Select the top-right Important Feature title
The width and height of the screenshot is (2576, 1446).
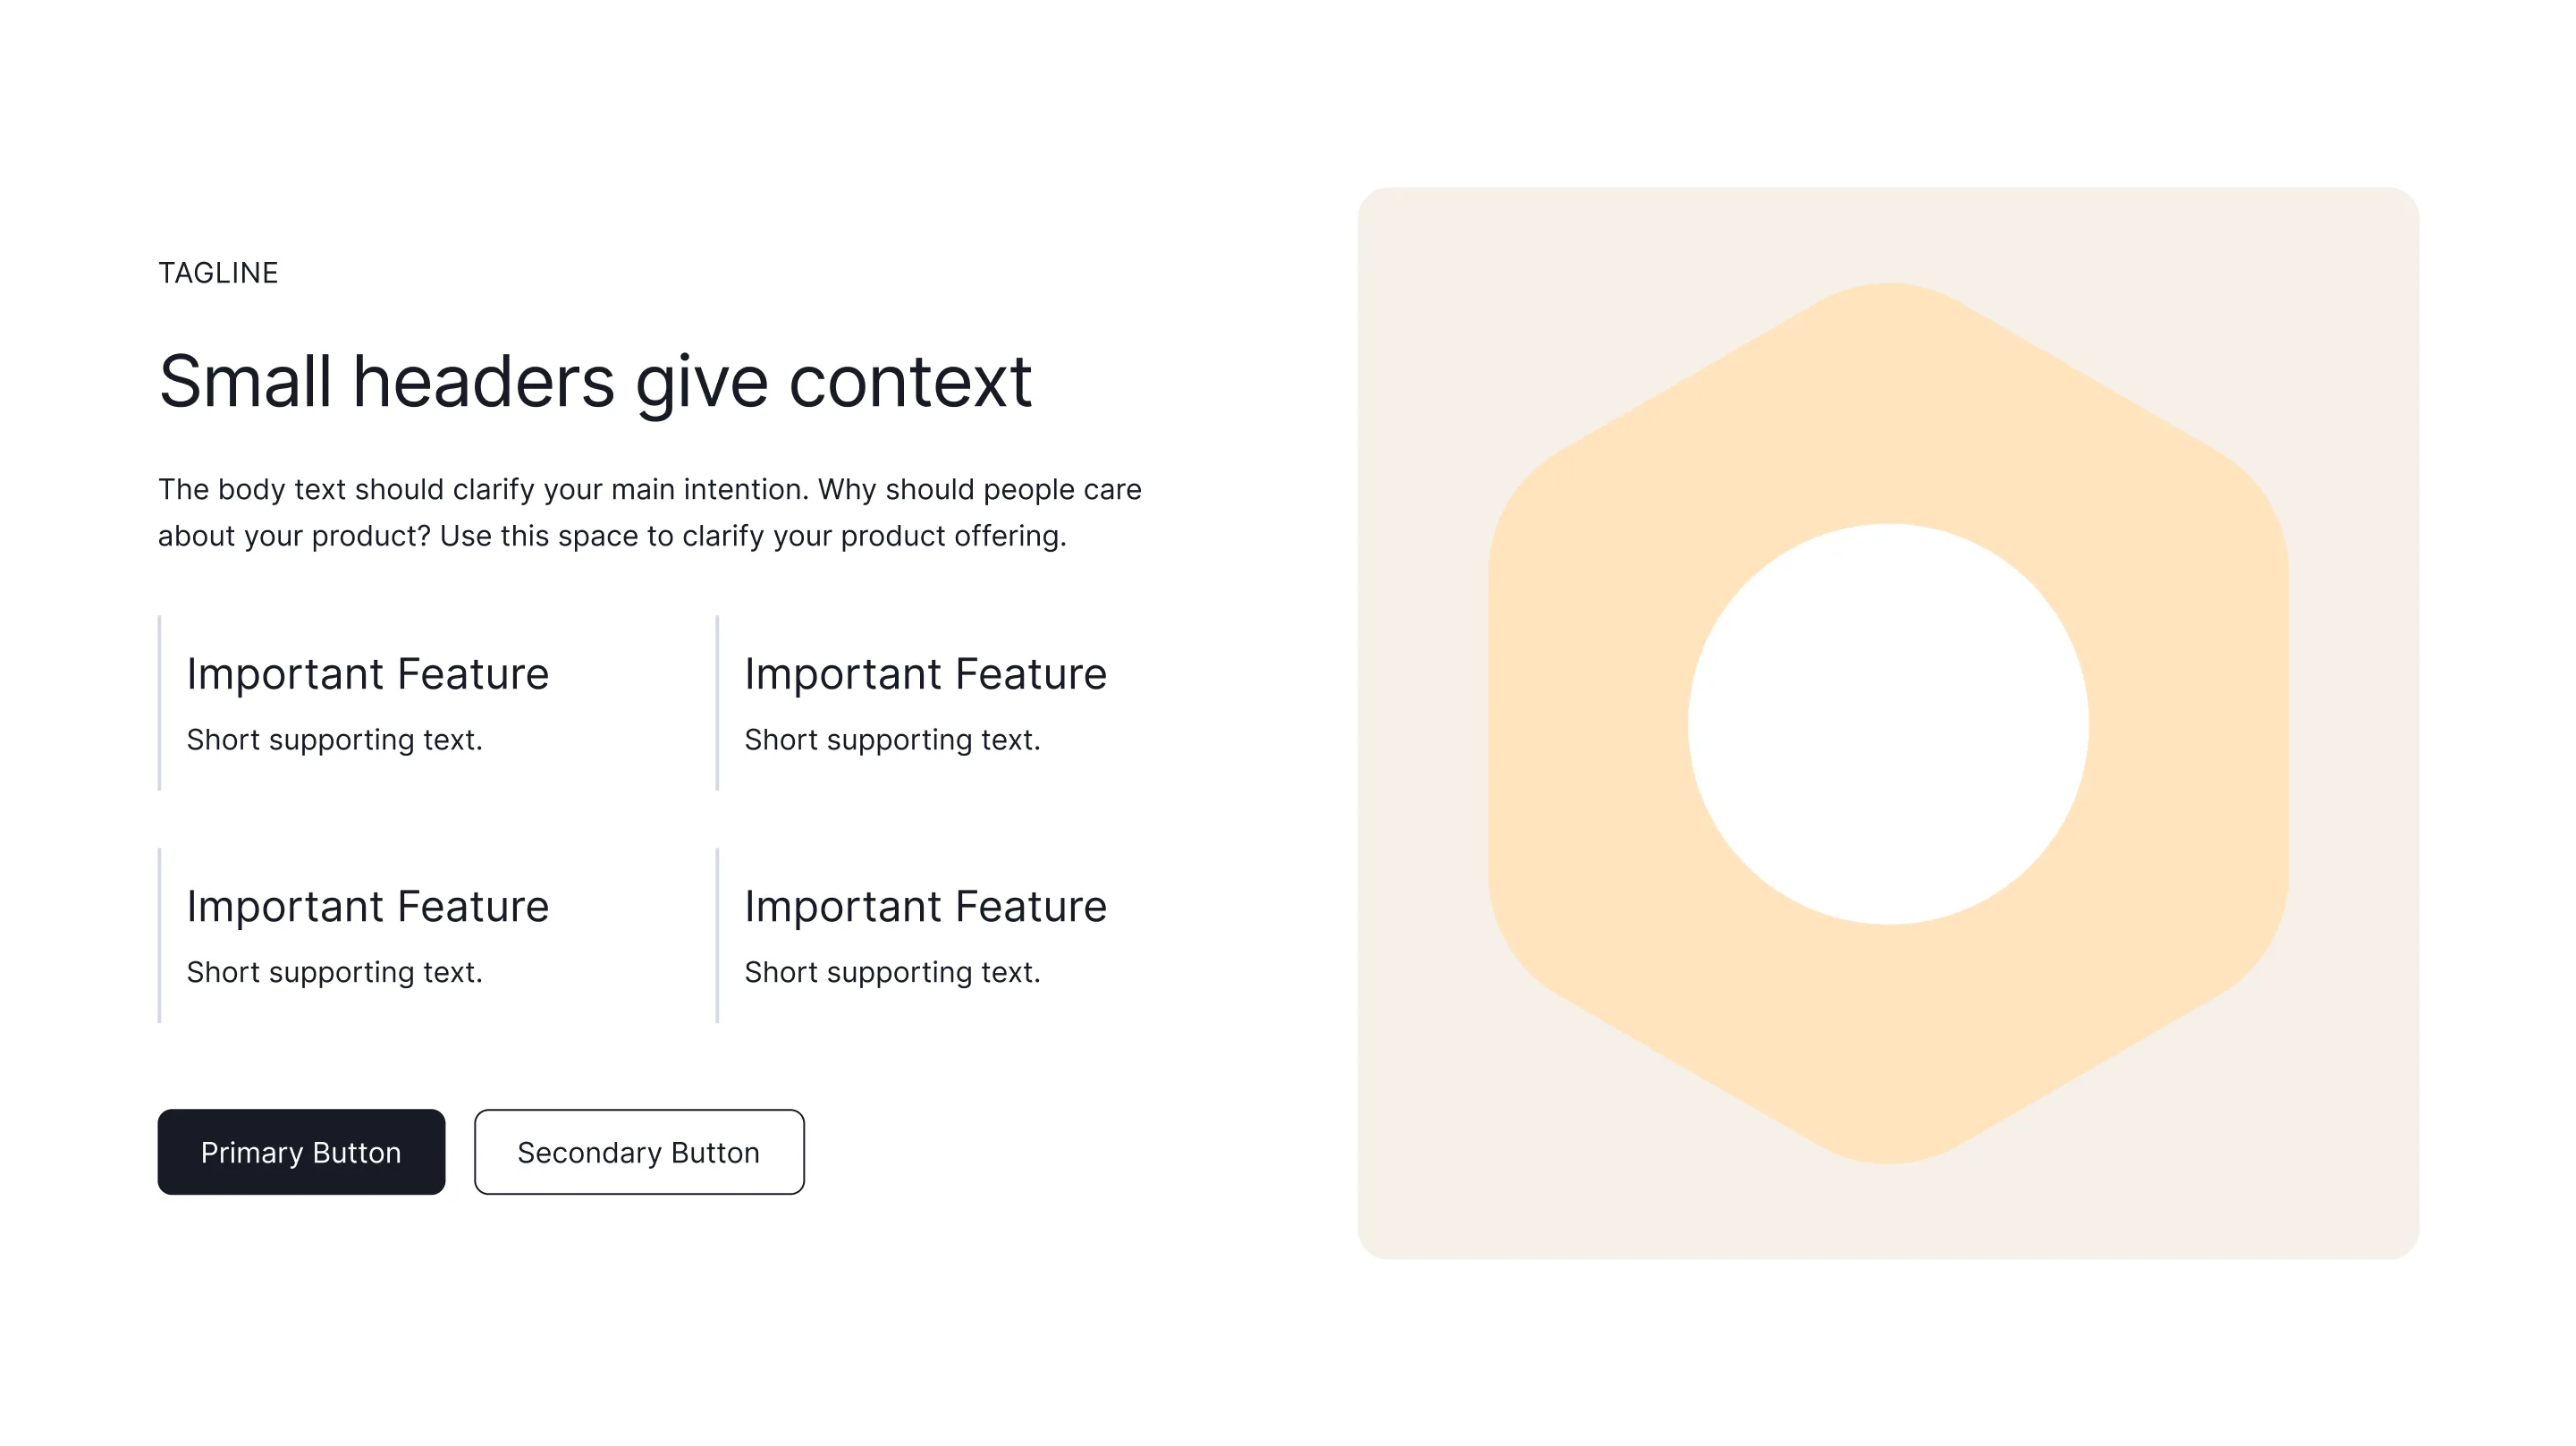926,674
